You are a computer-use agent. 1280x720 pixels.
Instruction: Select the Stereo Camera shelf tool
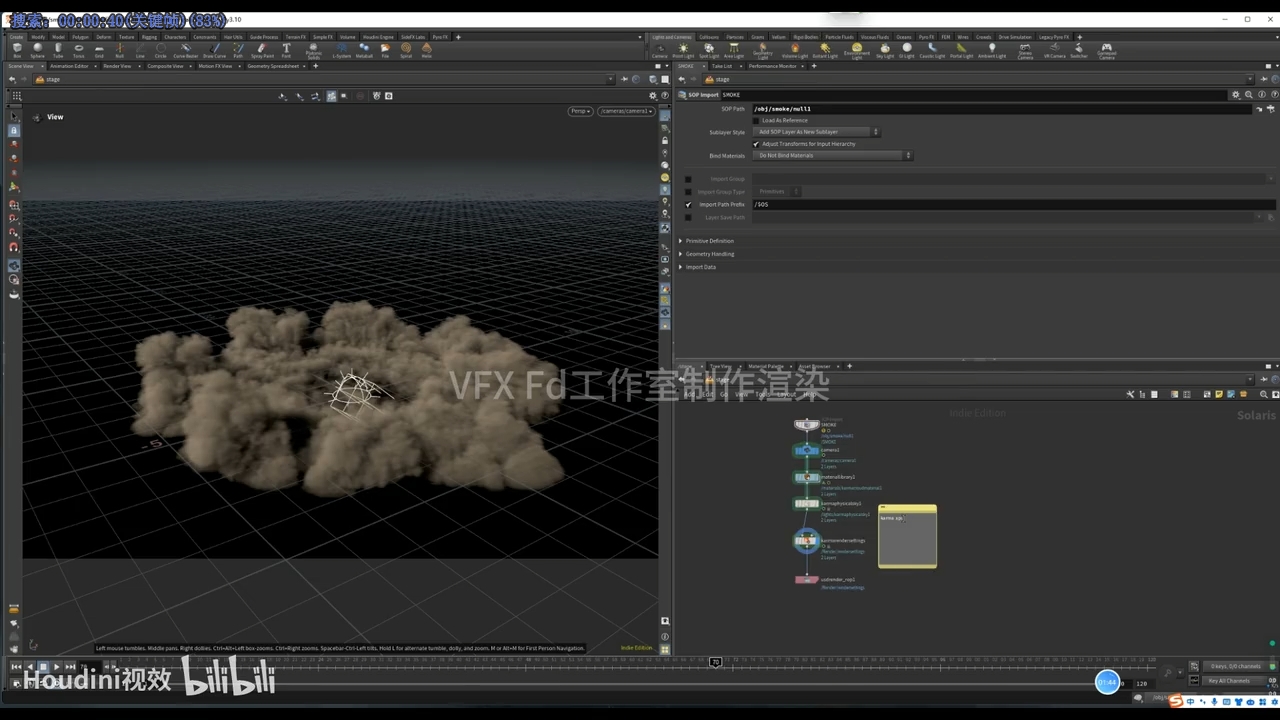[1025, 48]
